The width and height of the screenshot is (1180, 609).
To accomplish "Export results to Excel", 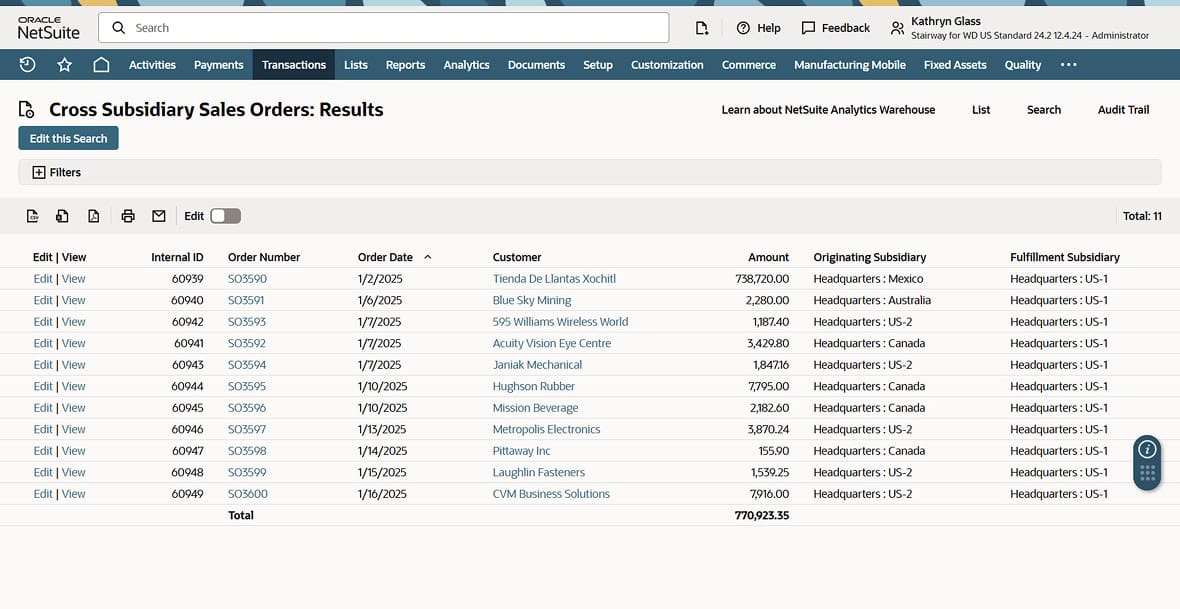I will click(x=62, y=215).
